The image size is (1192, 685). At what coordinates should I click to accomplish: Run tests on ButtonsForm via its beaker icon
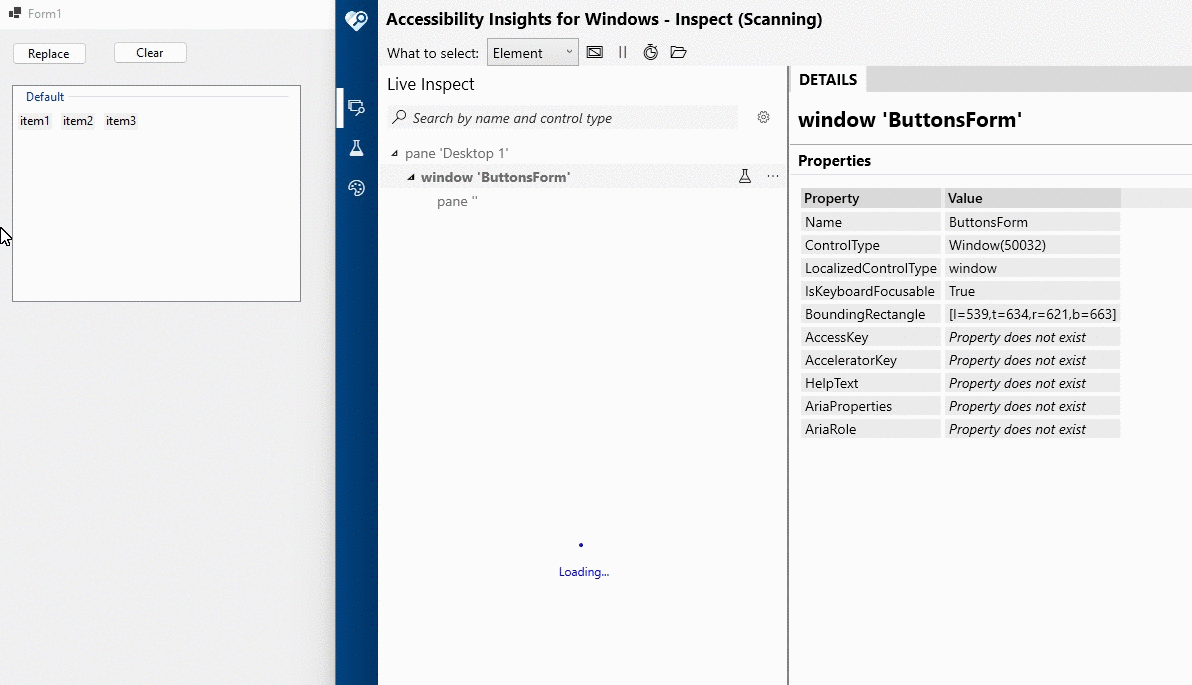745,175
